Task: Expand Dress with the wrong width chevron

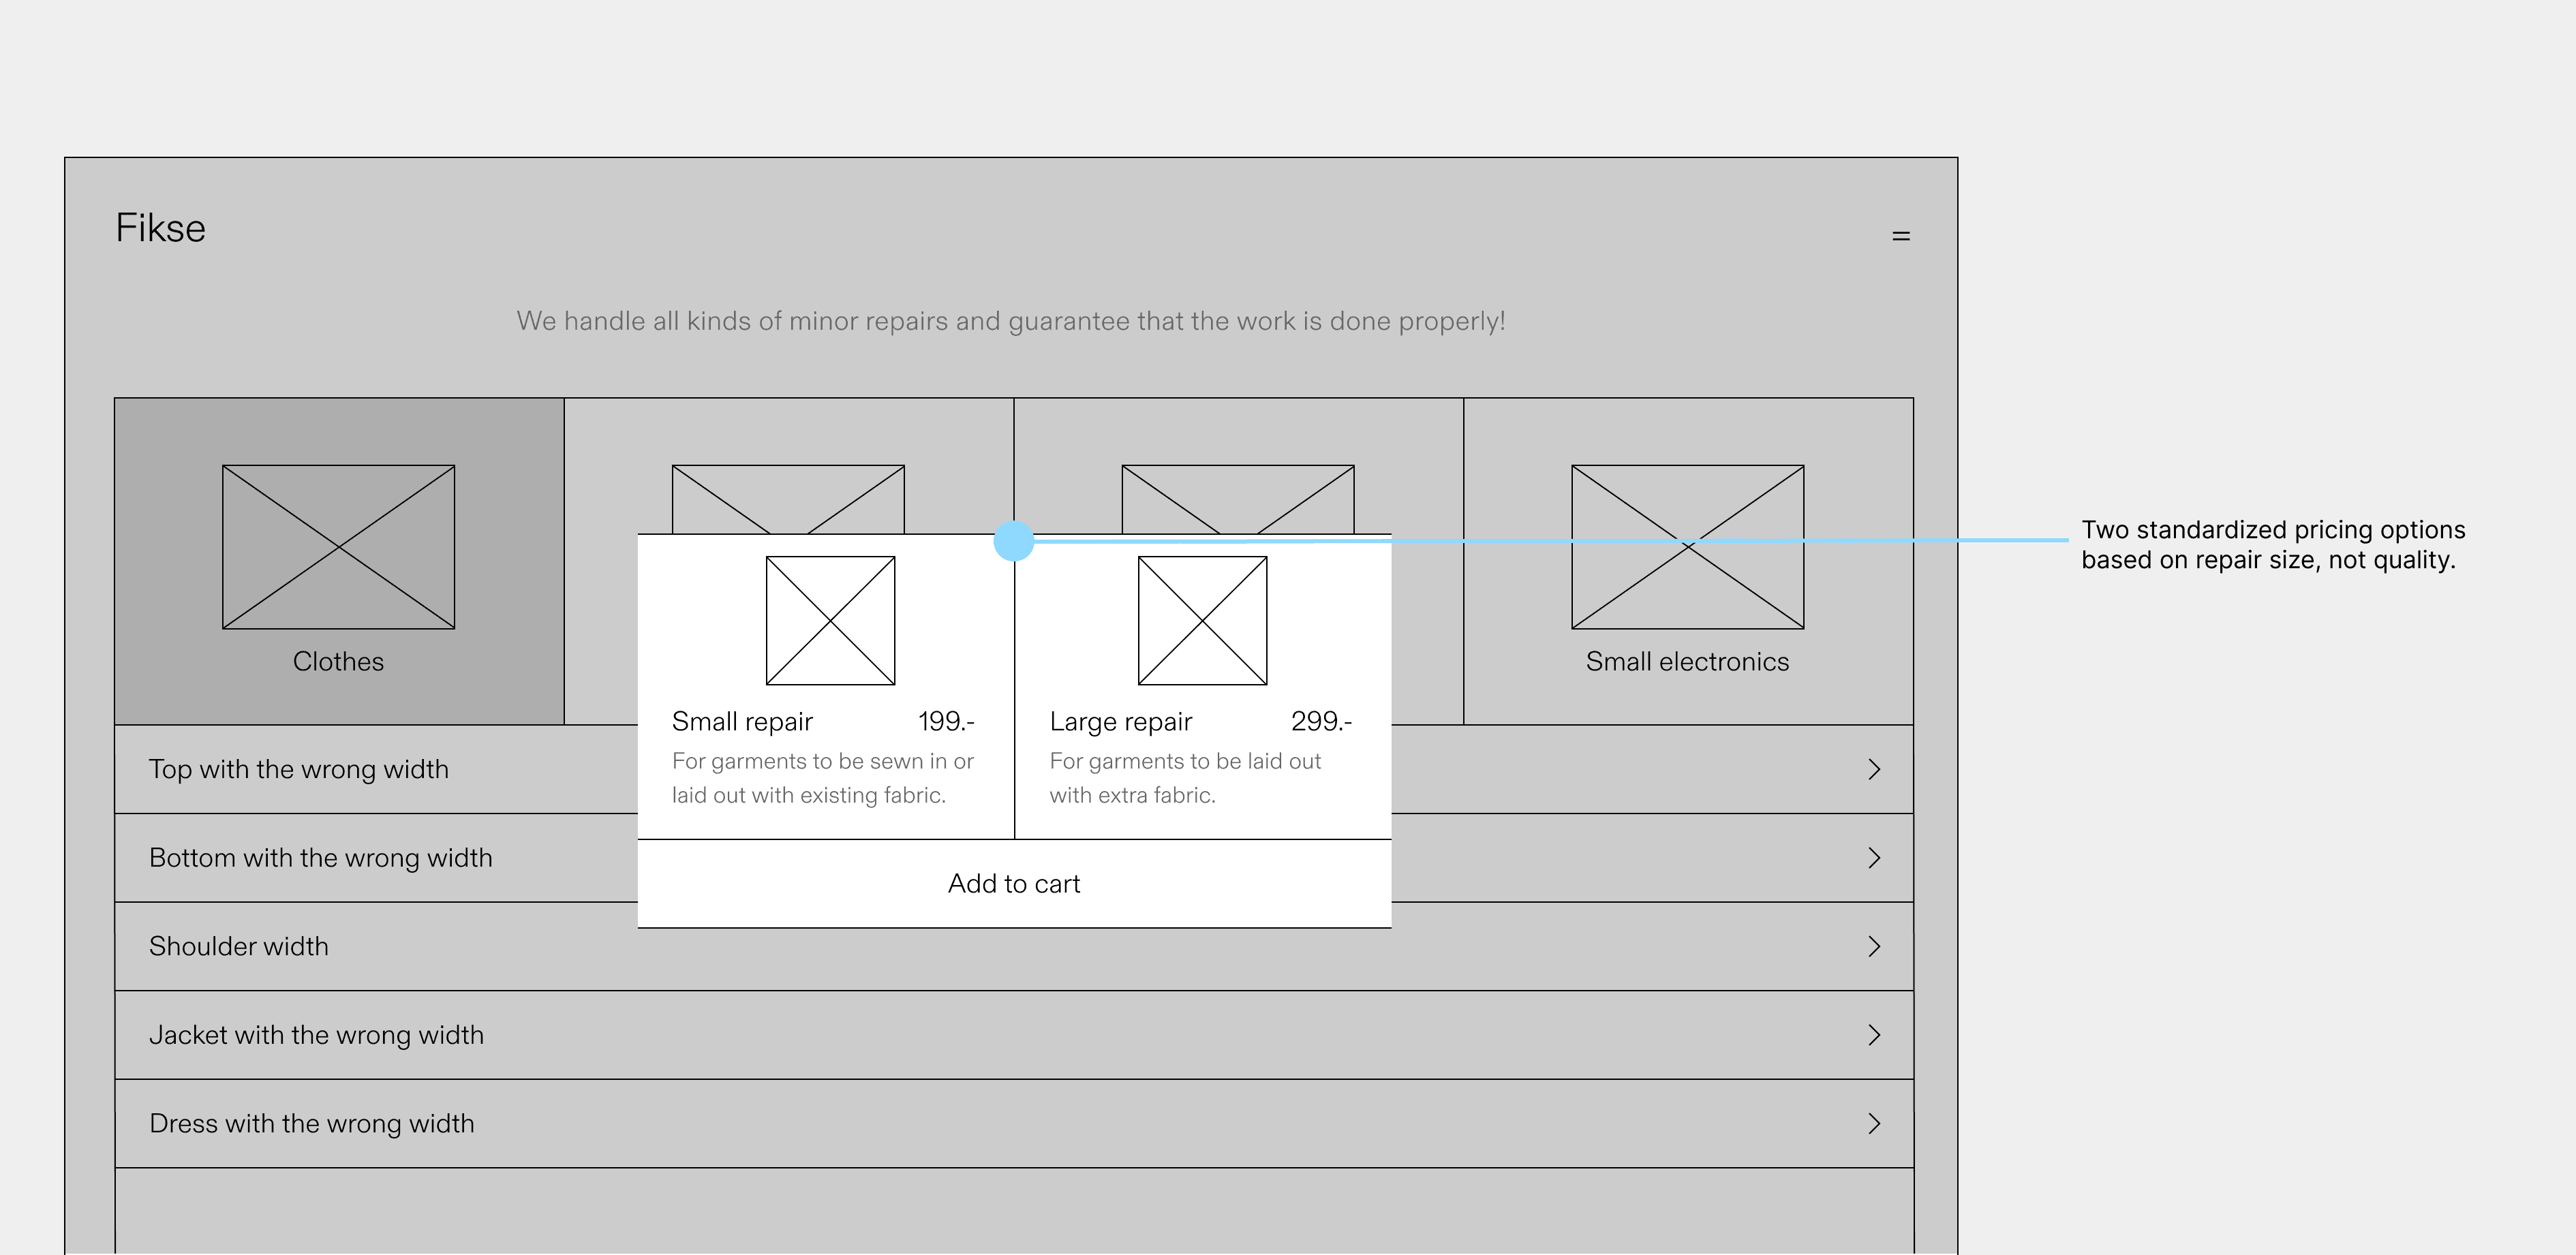Action: click(1874, 1123)
